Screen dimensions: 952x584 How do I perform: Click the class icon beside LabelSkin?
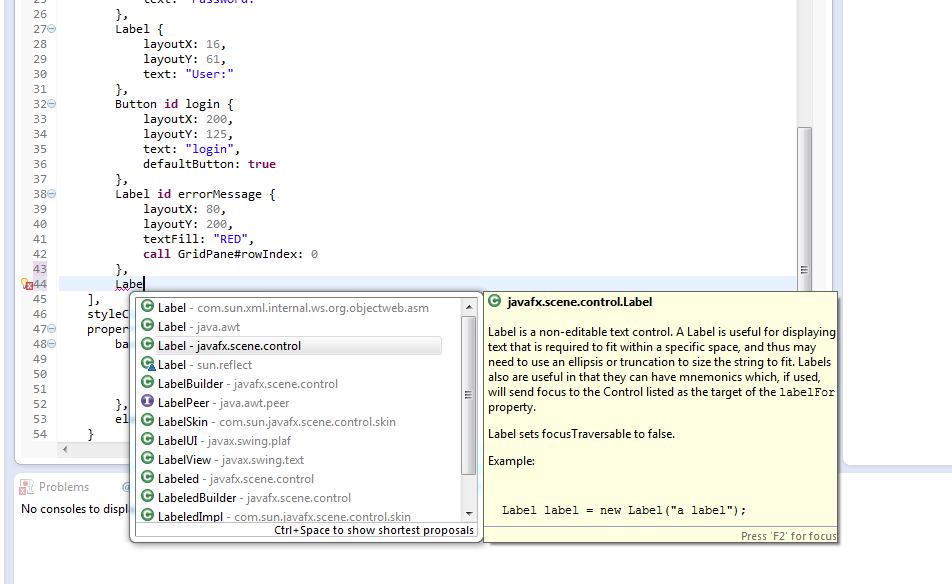click(x=147, y=420)
